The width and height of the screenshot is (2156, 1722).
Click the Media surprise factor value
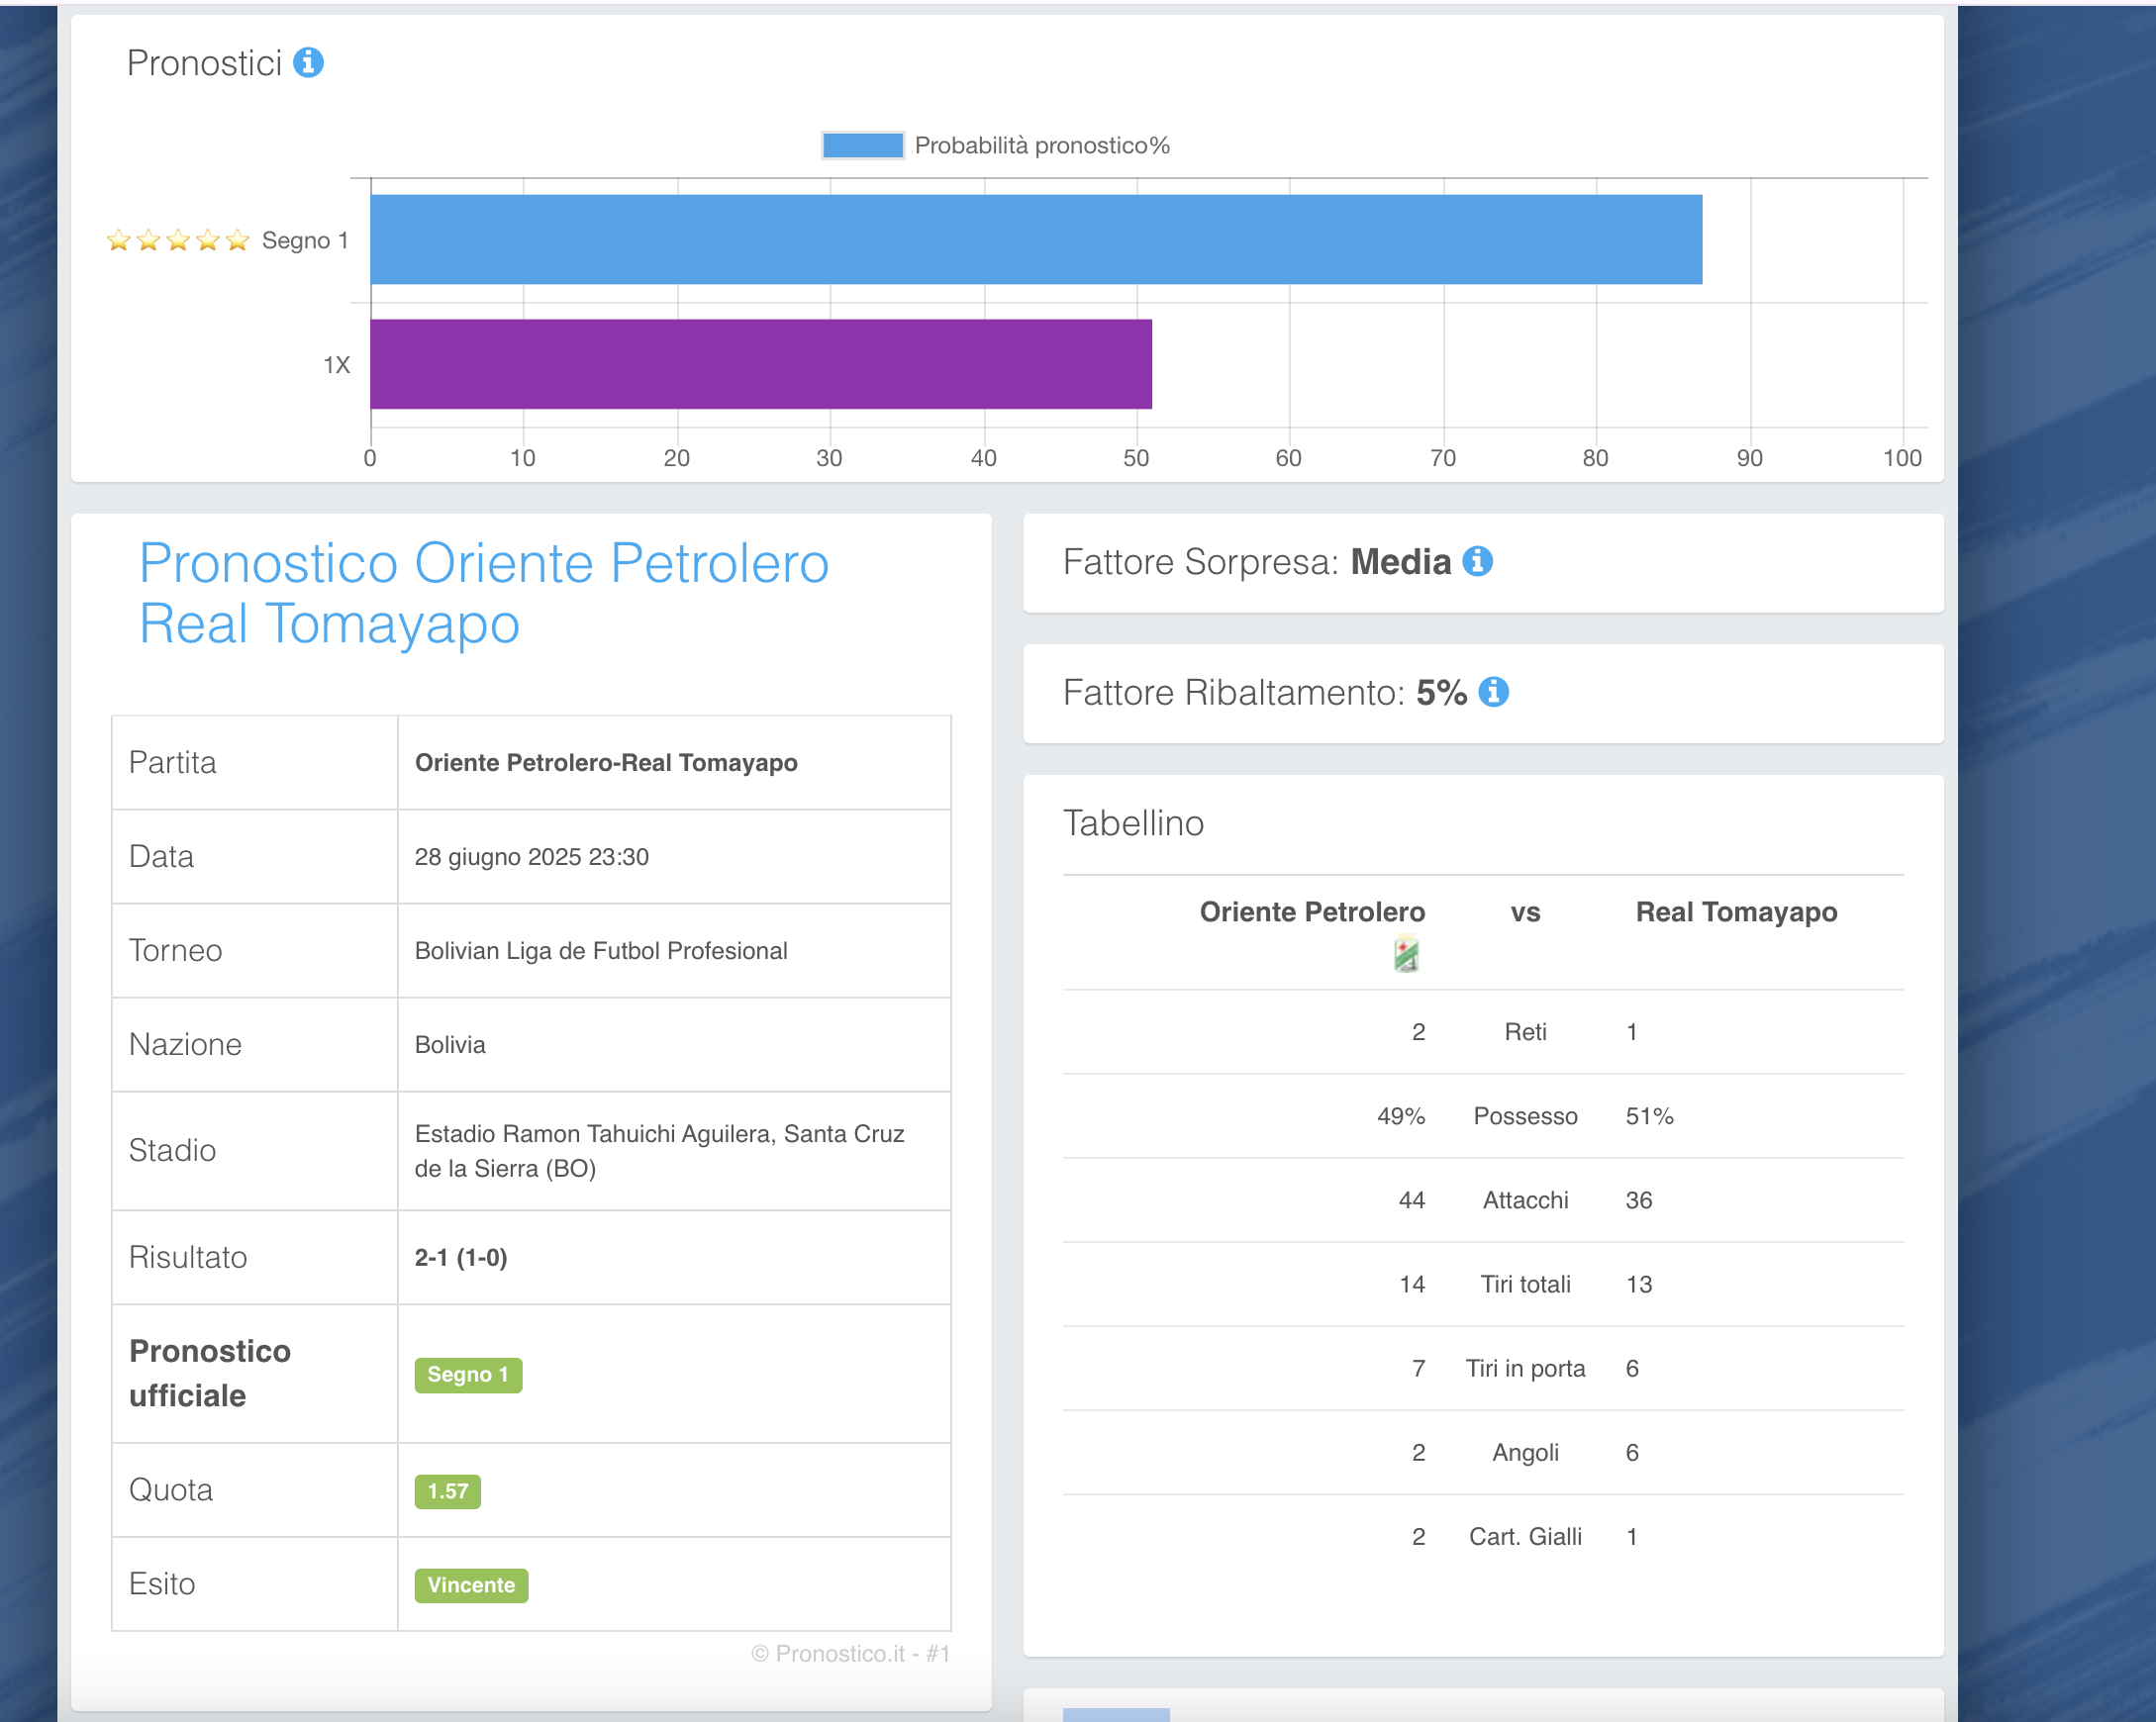[1400, 562]
